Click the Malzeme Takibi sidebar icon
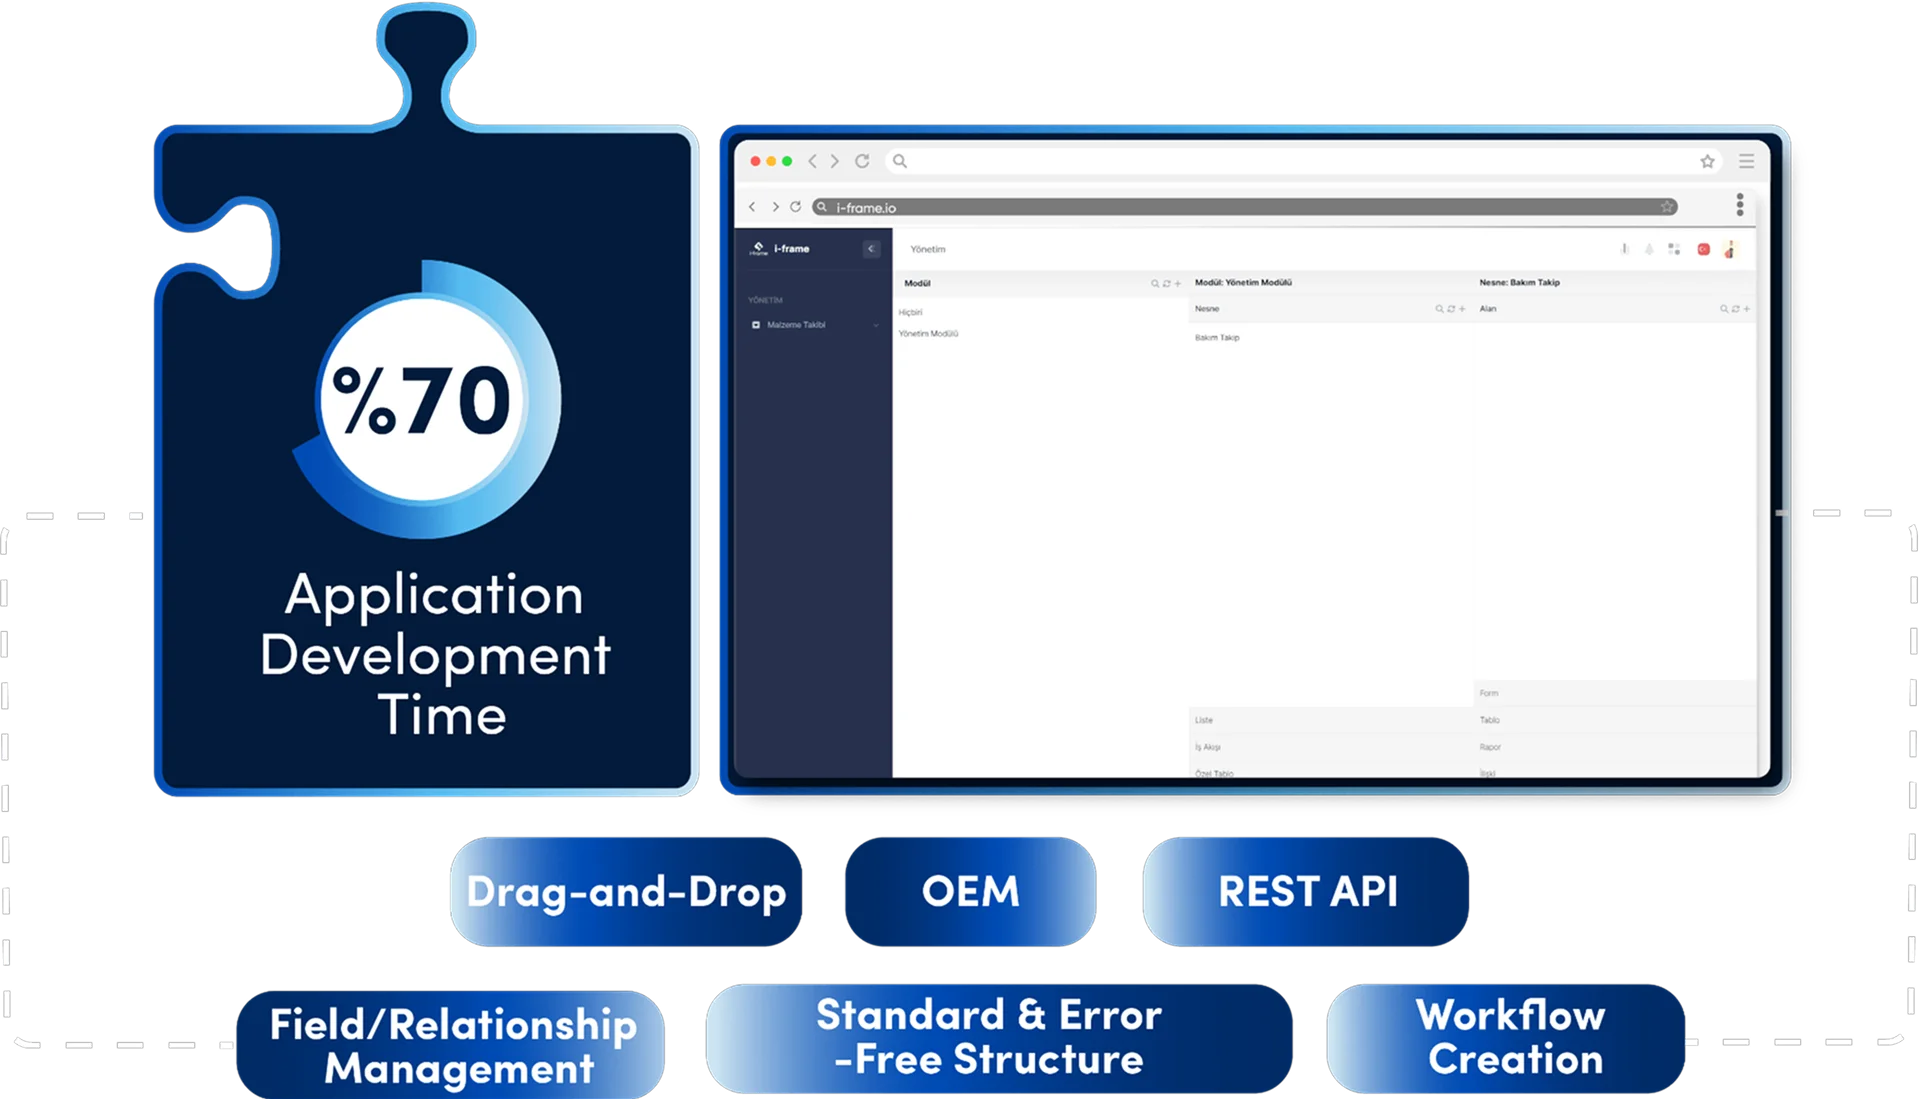The height and width of the screenshot is (1099, 1921). (x=756, y=325)
